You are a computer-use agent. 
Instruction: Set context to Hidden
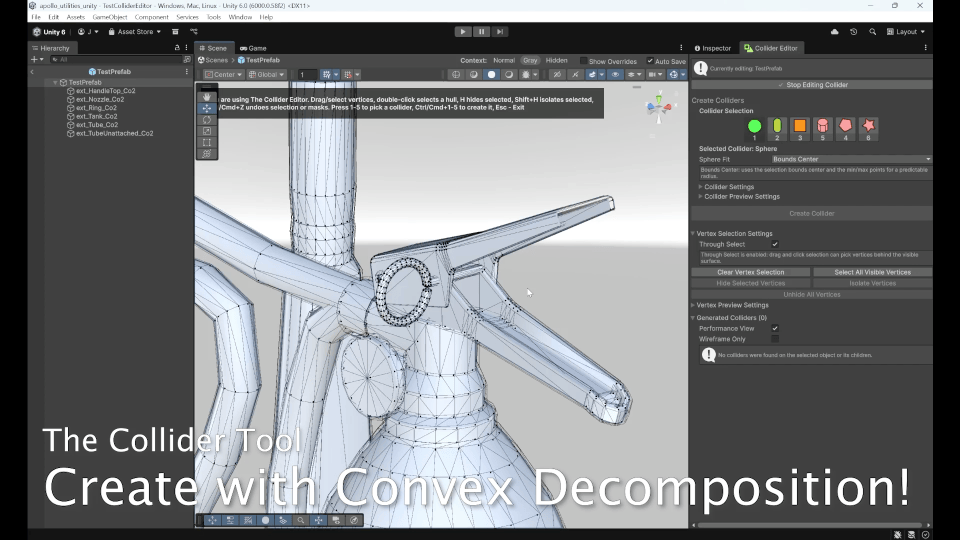(557, 61)
